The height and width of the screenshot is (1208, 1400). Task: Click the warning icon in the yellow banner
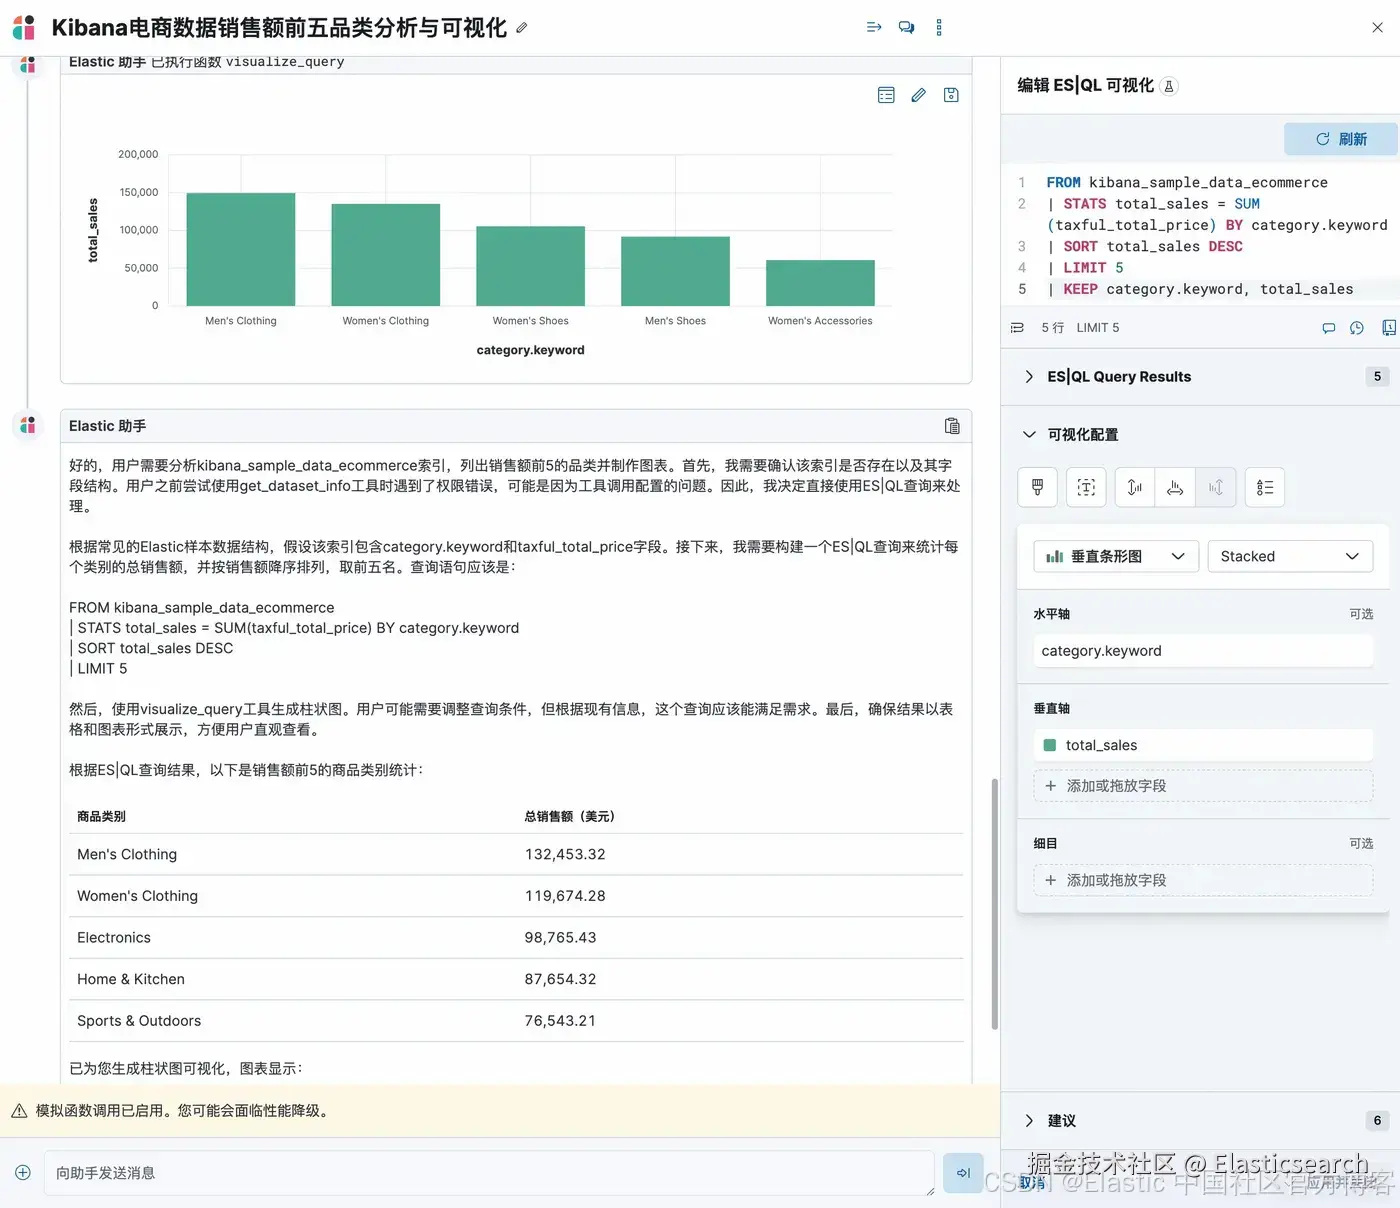pyautogui.click(x=19, y=1111)
